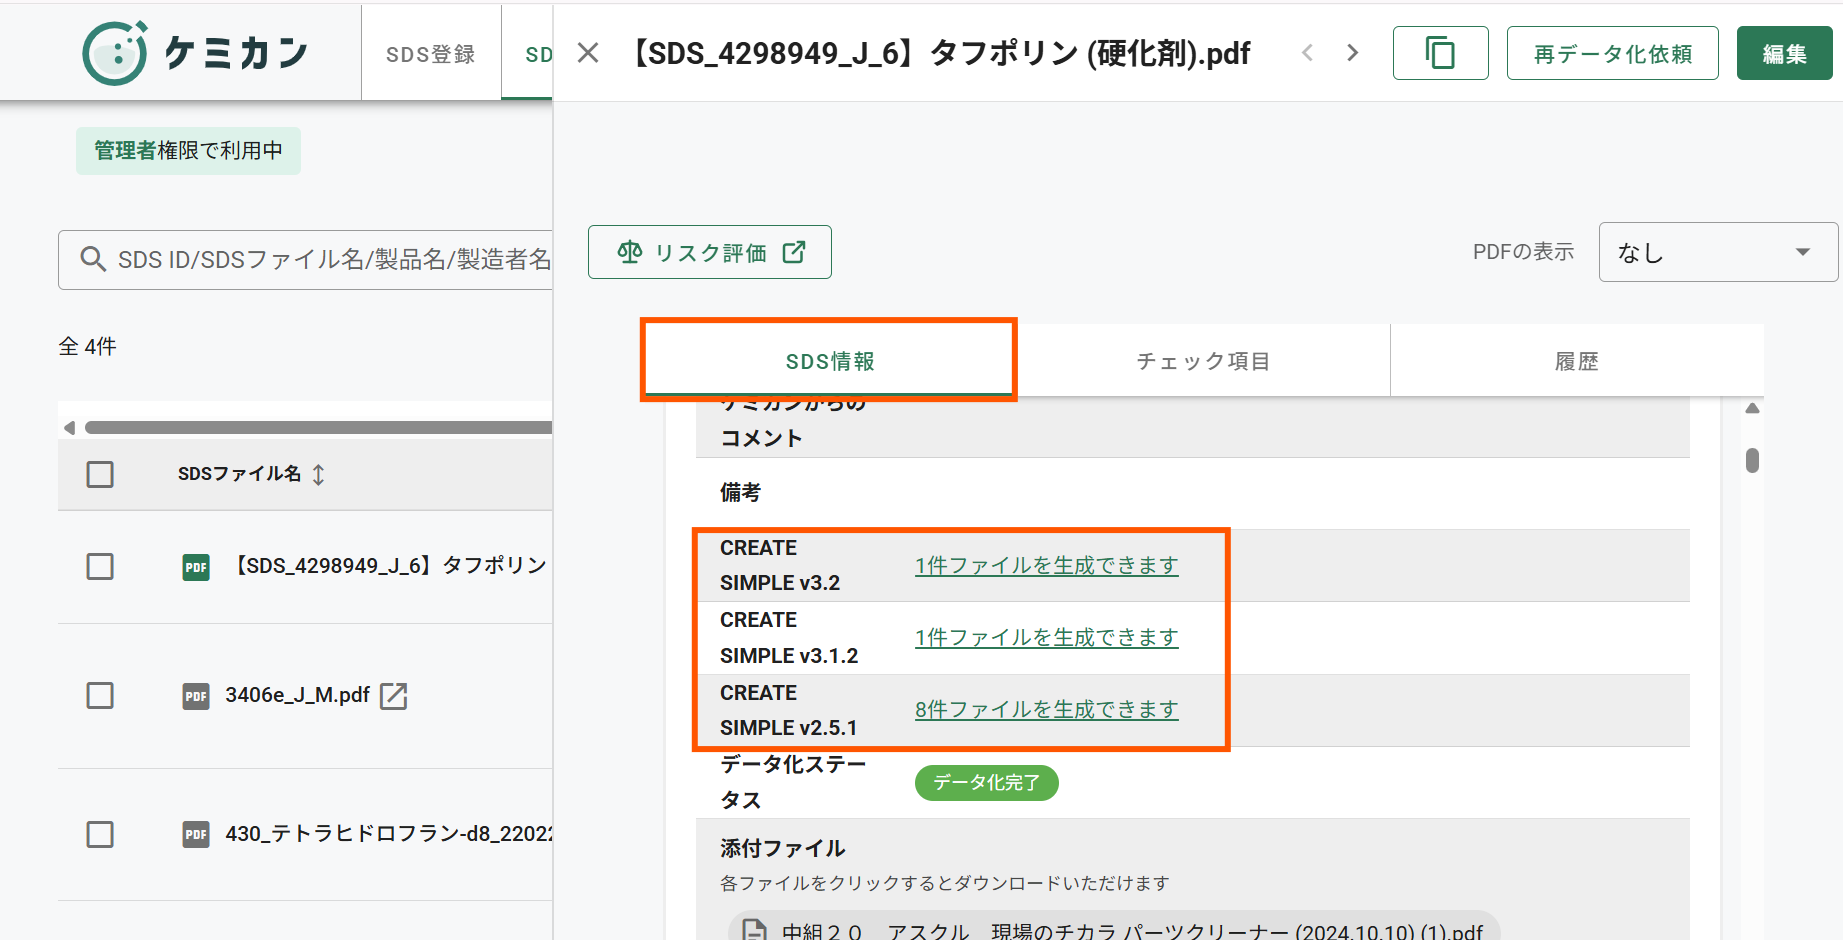Click the 編集 button
The height and width of the screenshot is (940, 1843).
[1784, 53]
